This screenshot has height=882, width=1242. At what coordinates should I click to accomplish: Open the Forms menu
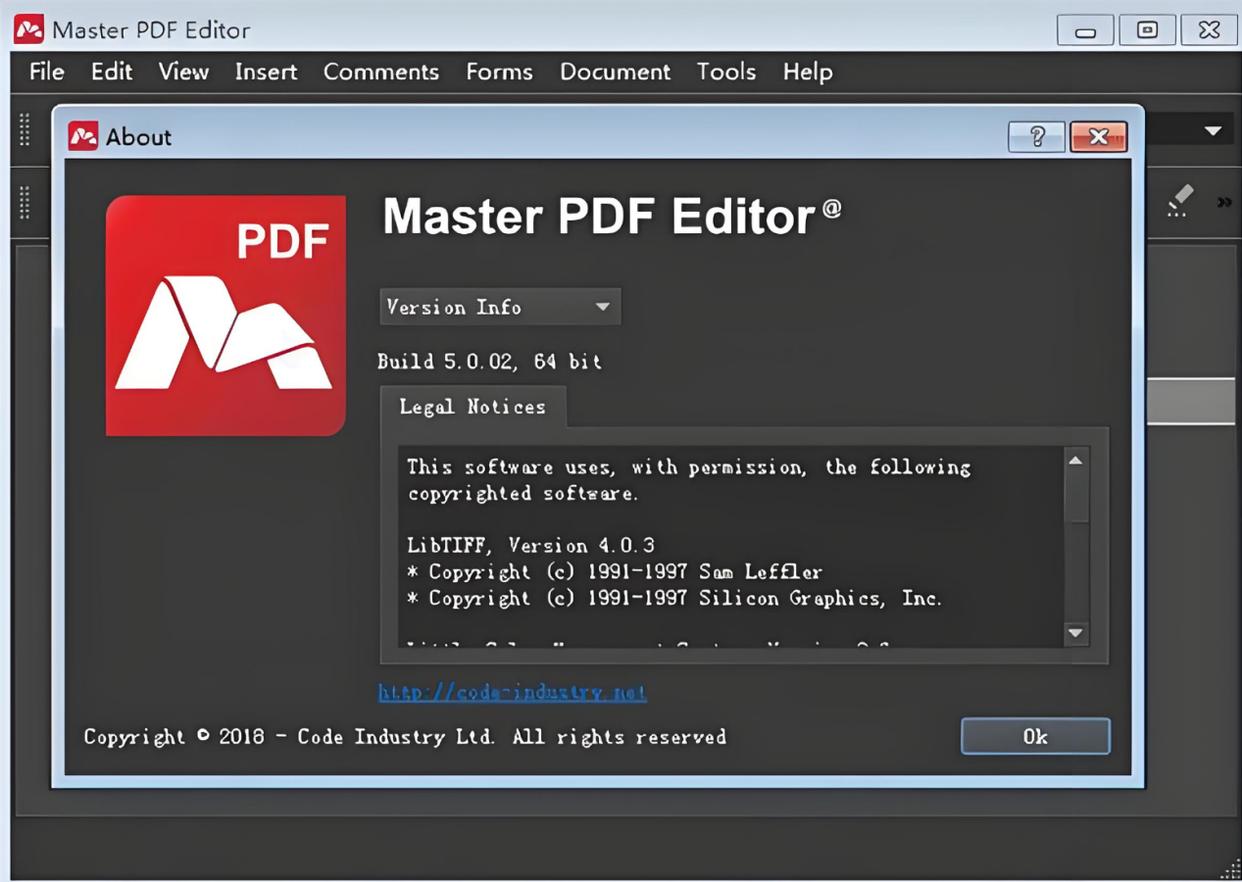click(x=499, y=72)
